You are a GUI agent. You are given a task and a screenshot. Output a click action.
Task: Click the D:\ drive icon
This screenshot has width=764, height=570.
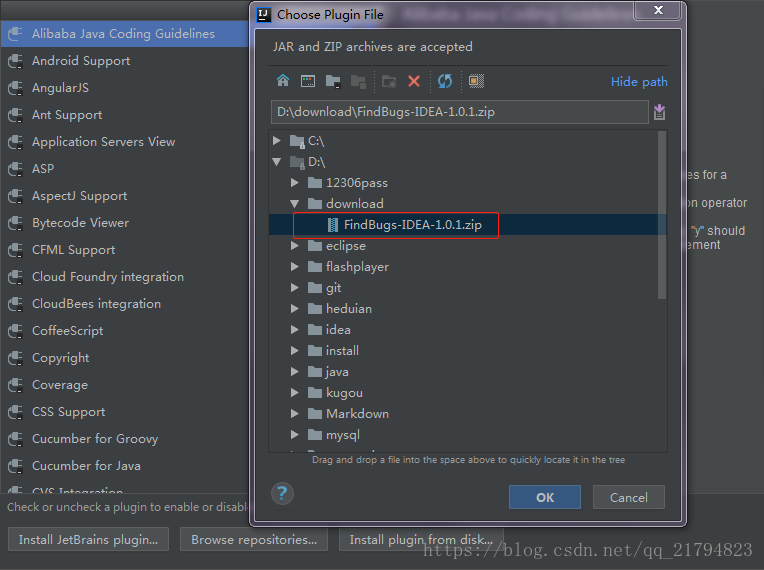click(x=297, y=162)
